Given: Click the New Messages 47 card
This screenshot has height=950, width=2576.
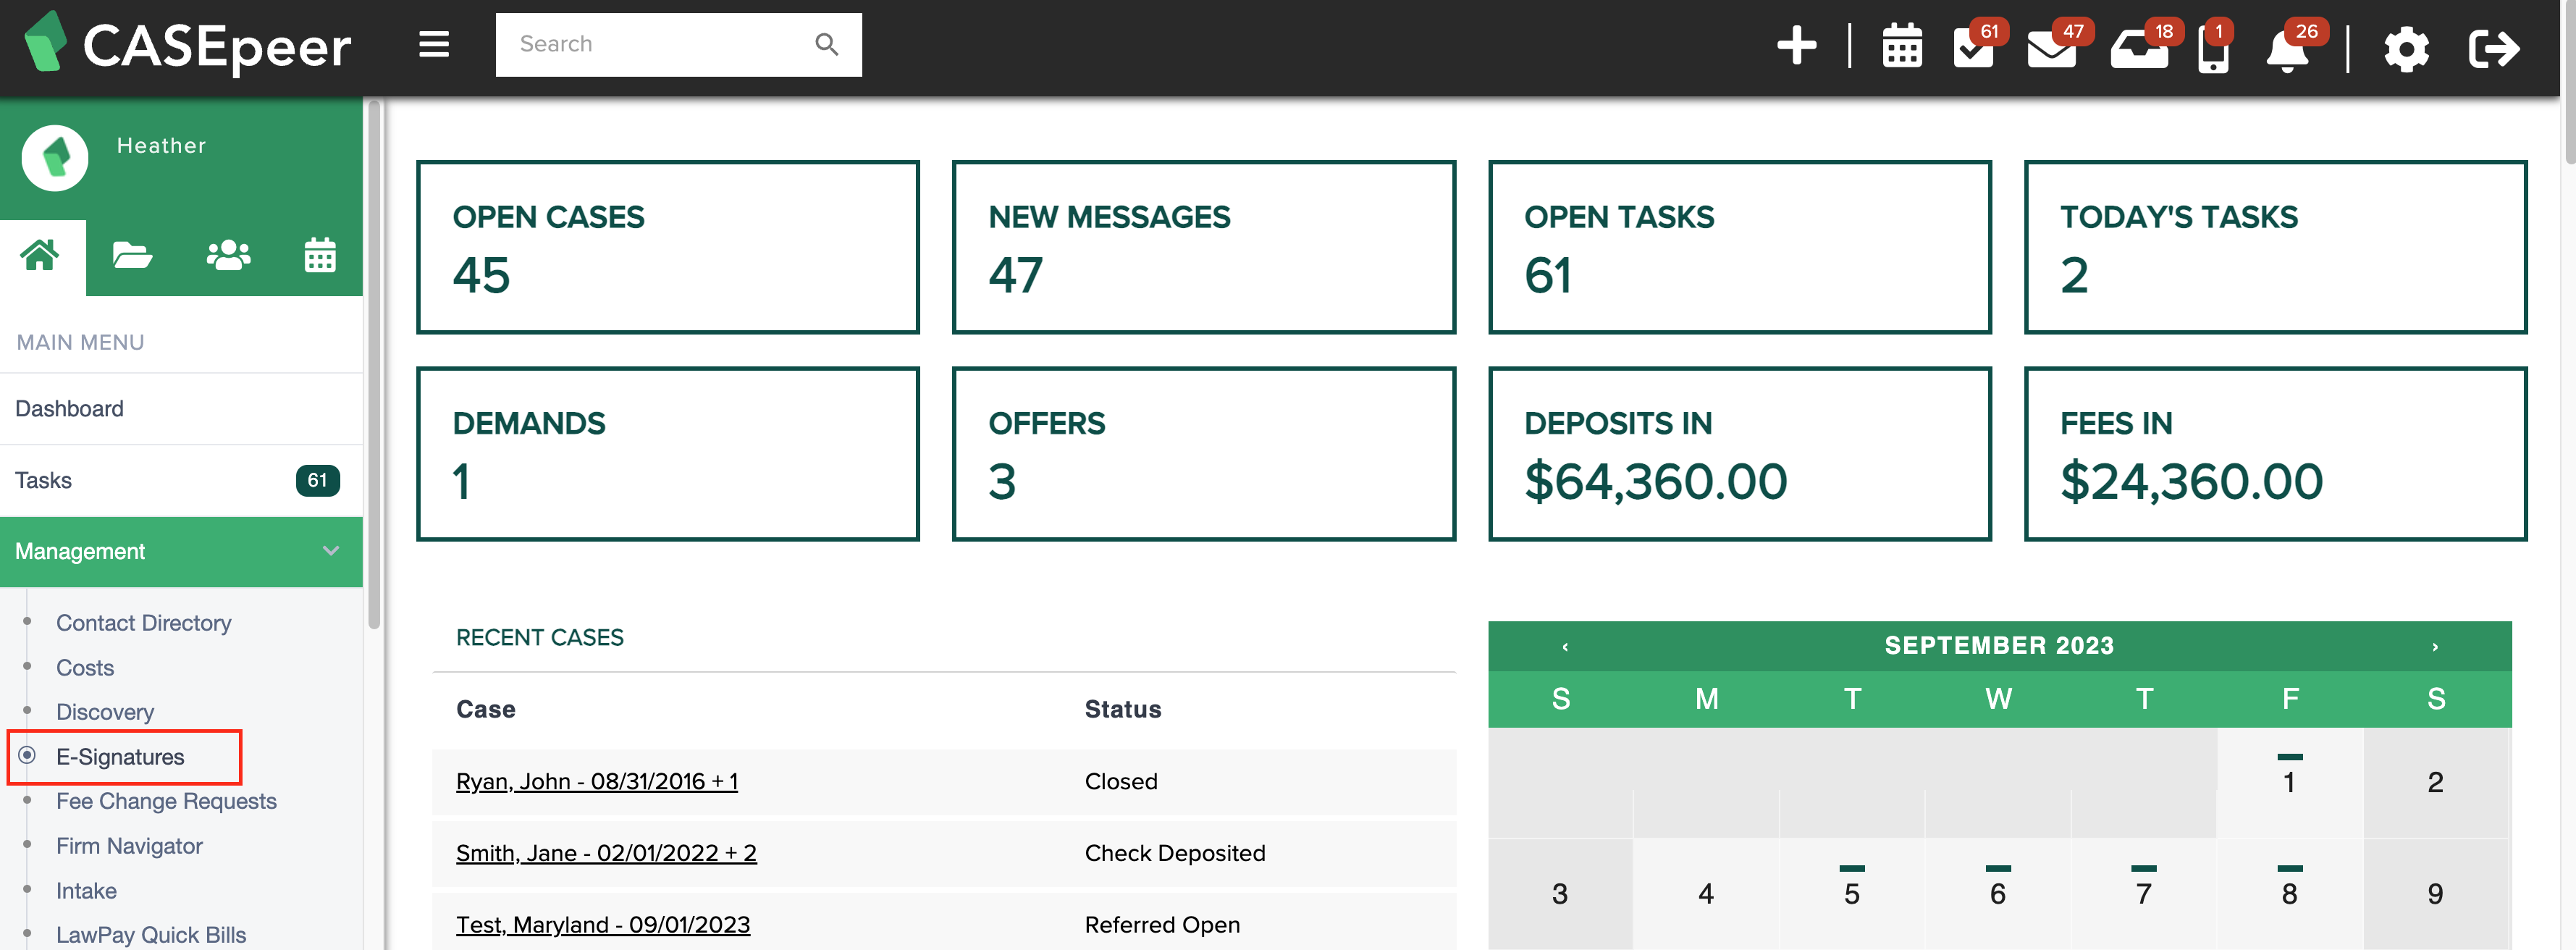Looking at the screenshot, I should tap(1204, 247).
